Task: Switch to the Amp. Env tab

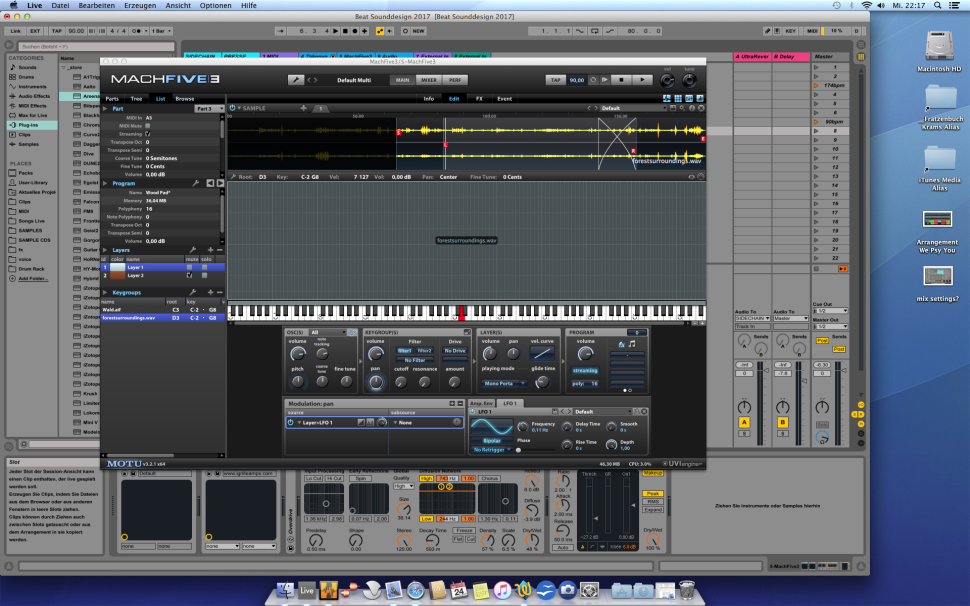Action: point(481,403)
